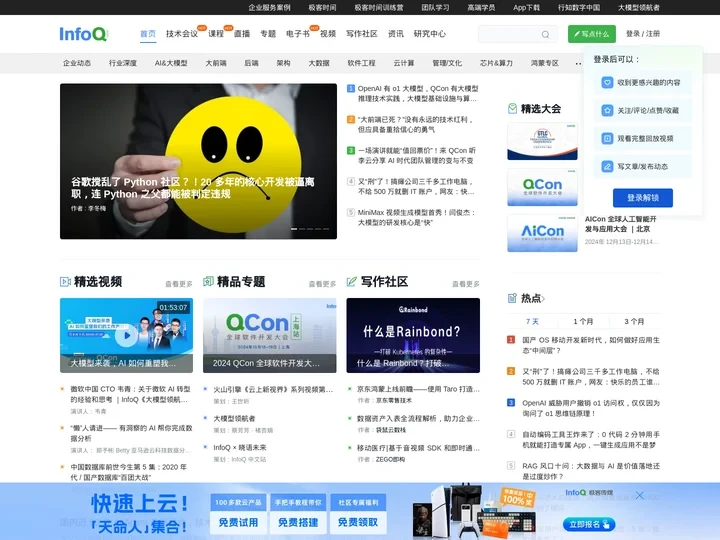Open App下载 in top bar
Screen dimensions: 720x540
pyautogui.click(x=526, y=7)
